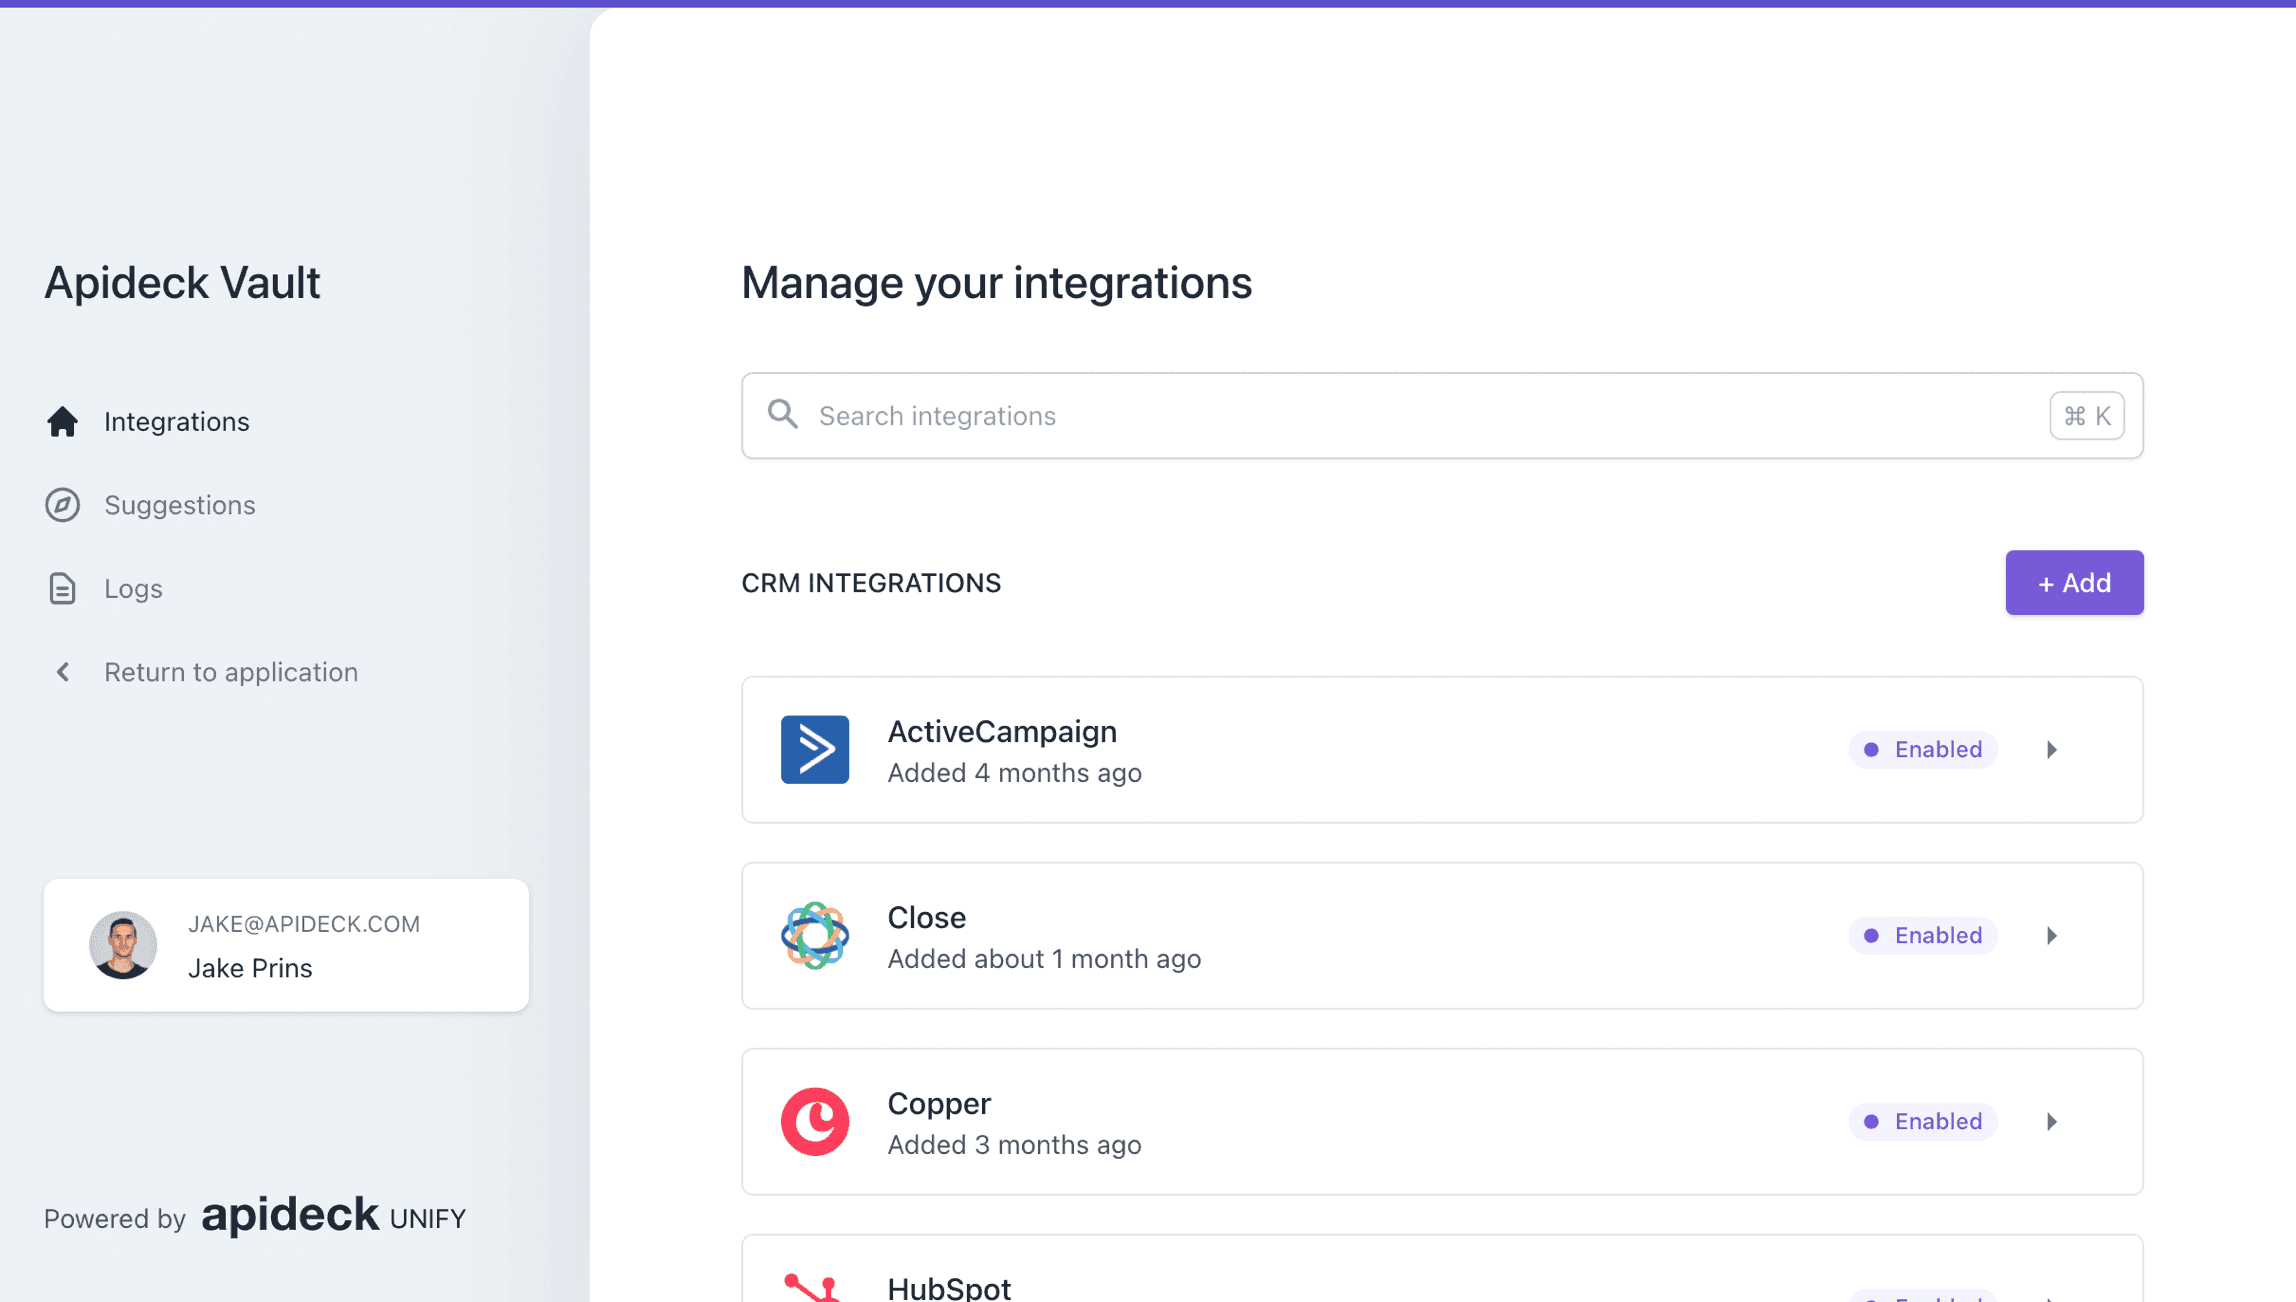2296x1302 pixels.
Task: Click the Enabled badge for ActiveCampaign
Action: pos(1922,749)
